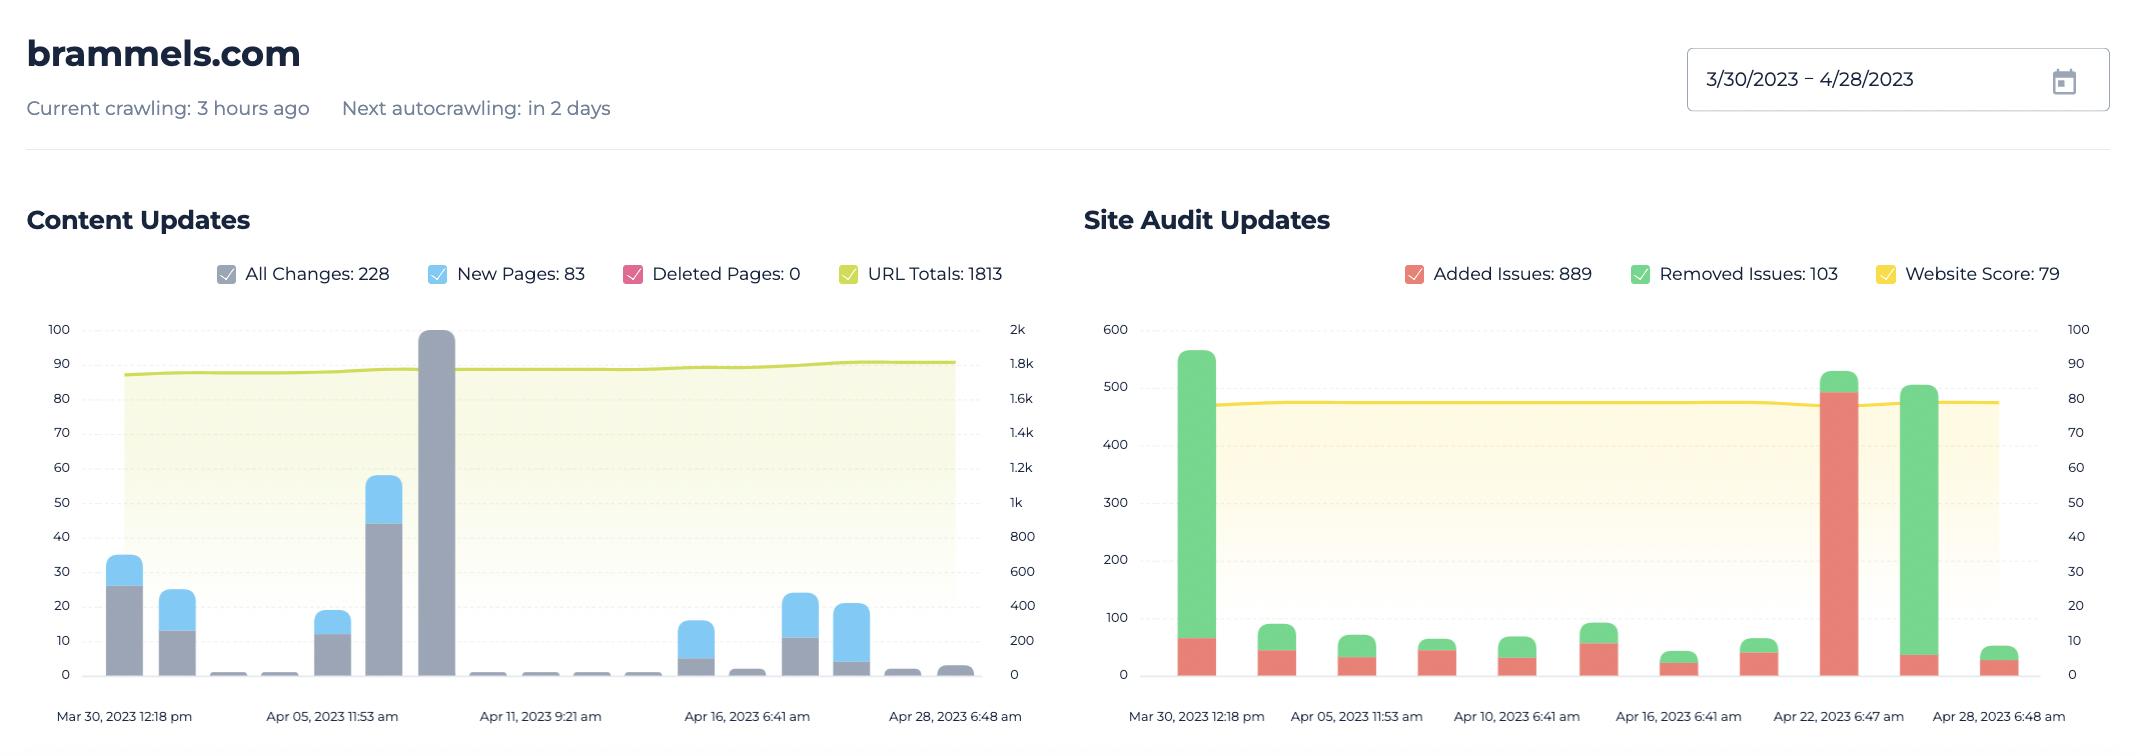
Task: Click the date range field 3/30/2023 – 4/28/2023
Action: point(1898,80)
